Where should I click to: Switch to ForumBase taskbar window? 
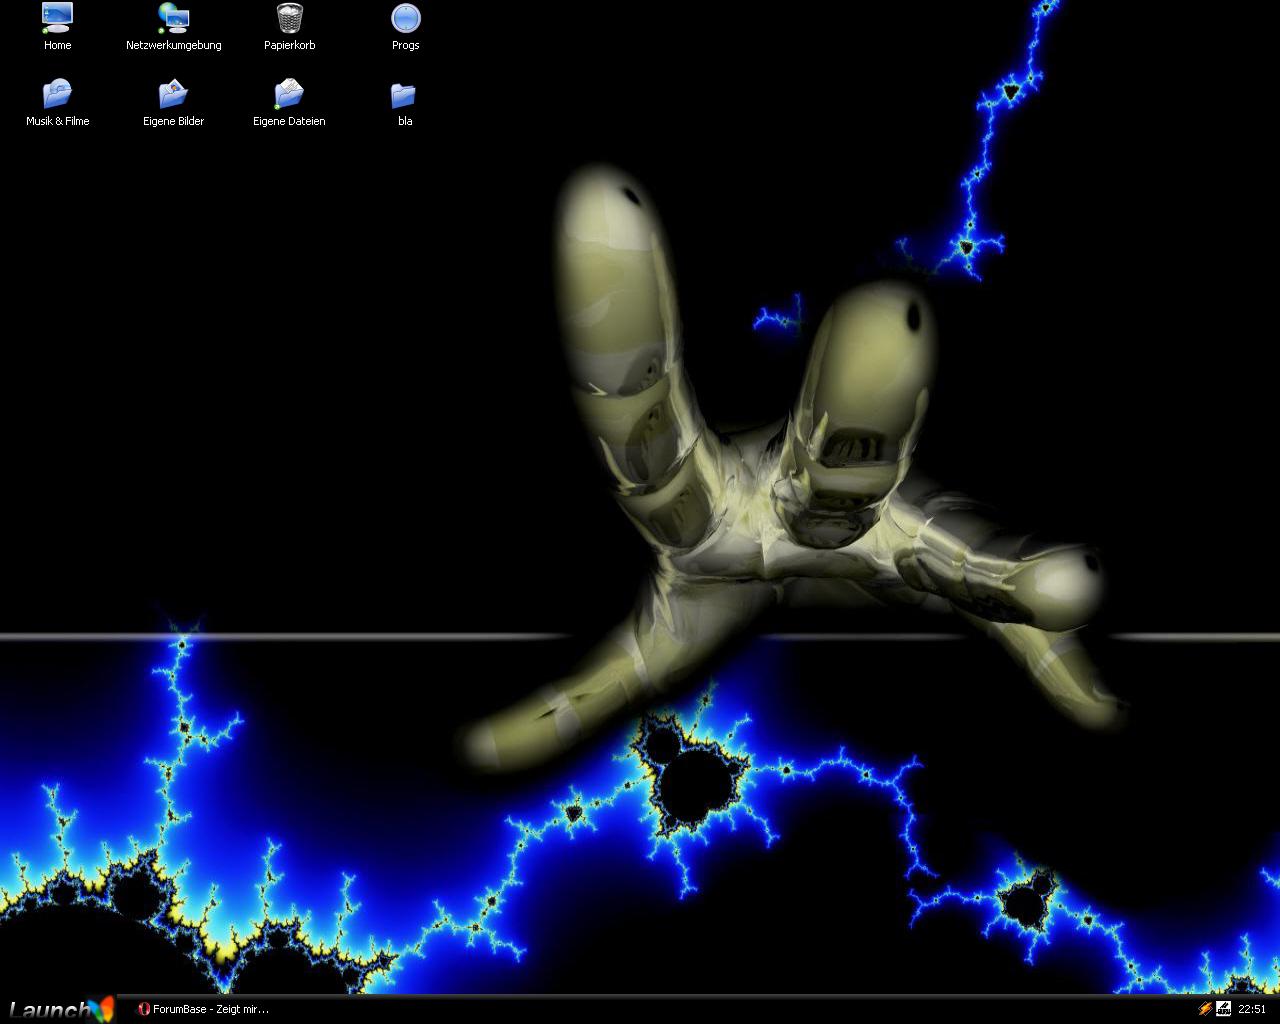tap(204, 1009)
